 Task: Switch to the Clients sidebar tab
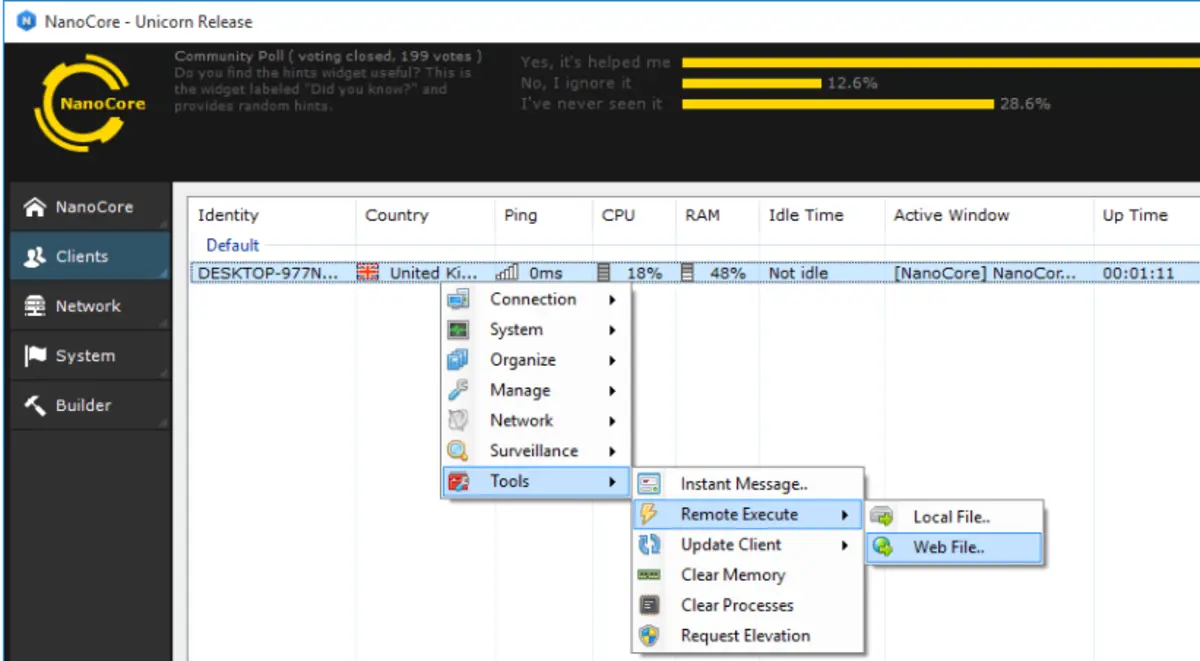coord(90,256)
